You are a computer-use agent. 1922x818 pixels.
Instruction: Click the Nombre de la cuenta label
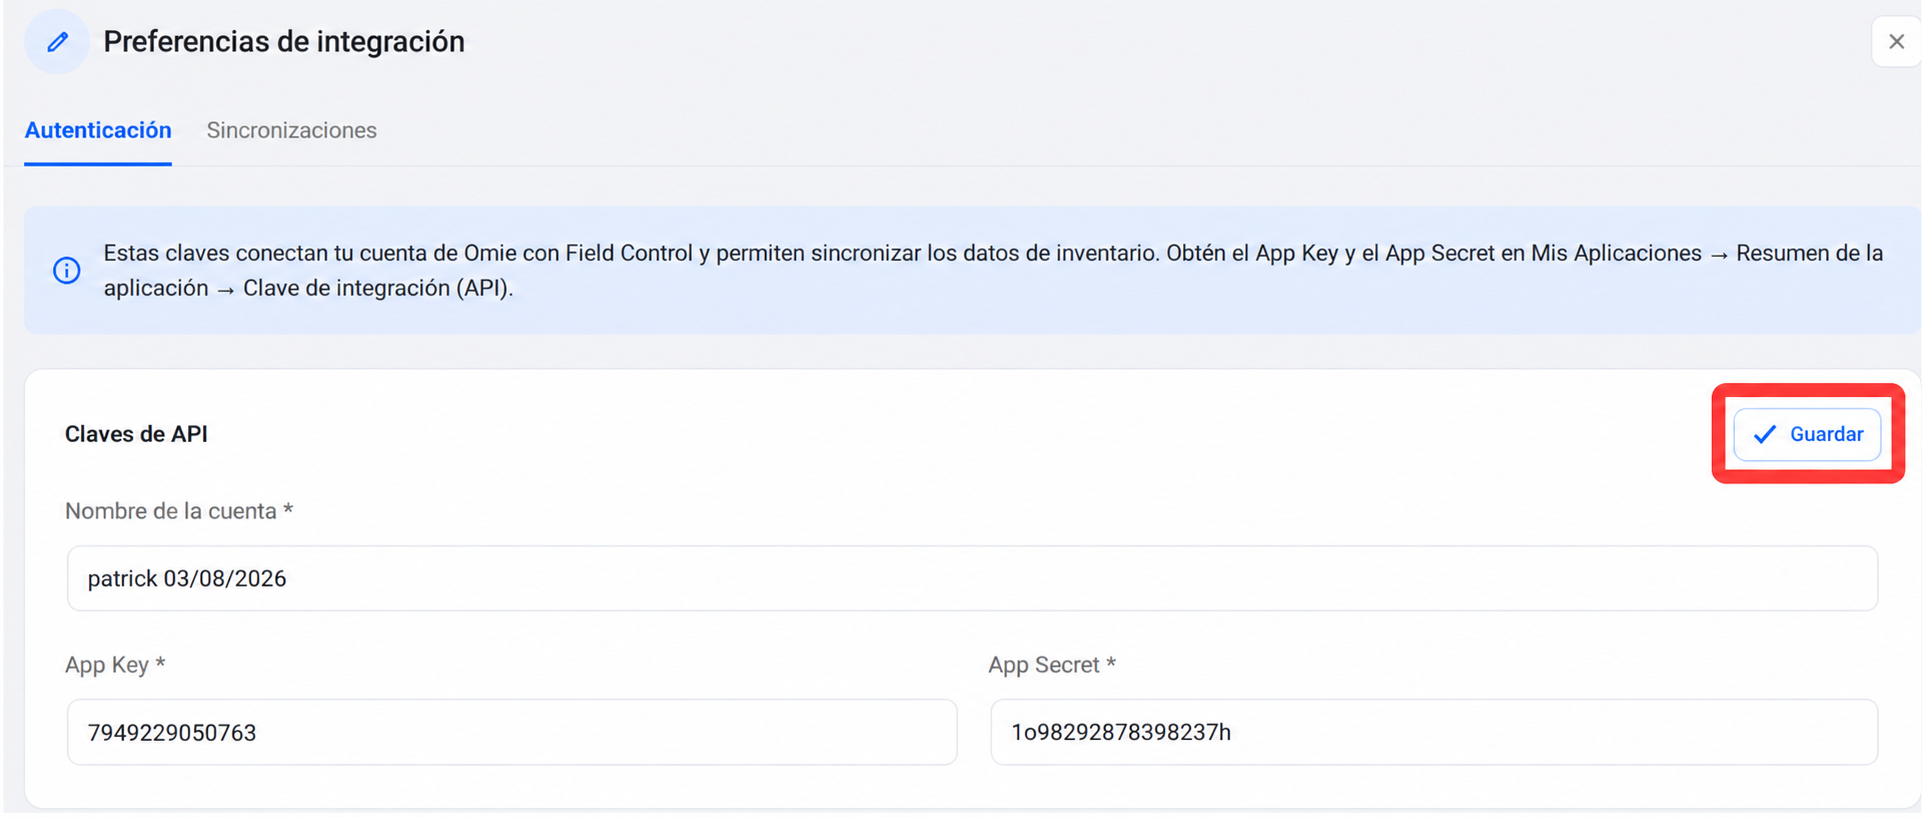179,511
